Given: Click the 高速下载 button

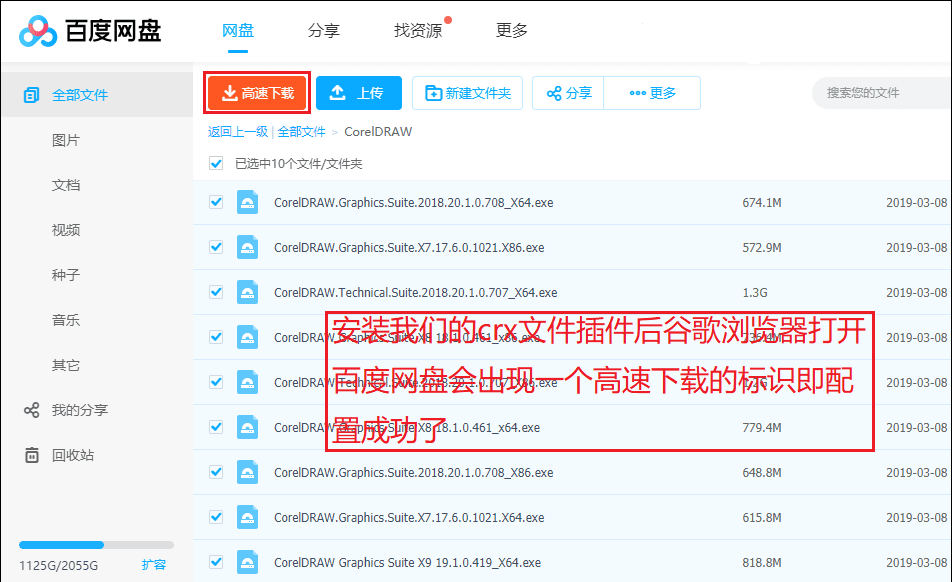Looking at the screenshot, I should (257, 93).
